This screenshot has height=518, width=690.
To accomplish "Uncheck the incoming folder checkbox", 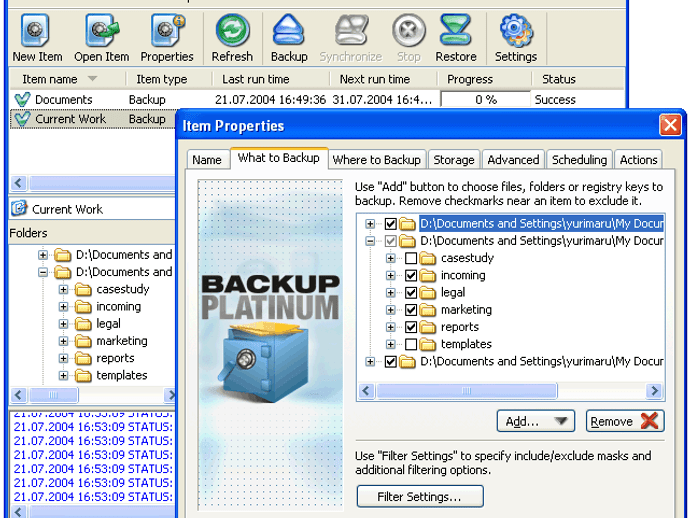I will point(411,275).
